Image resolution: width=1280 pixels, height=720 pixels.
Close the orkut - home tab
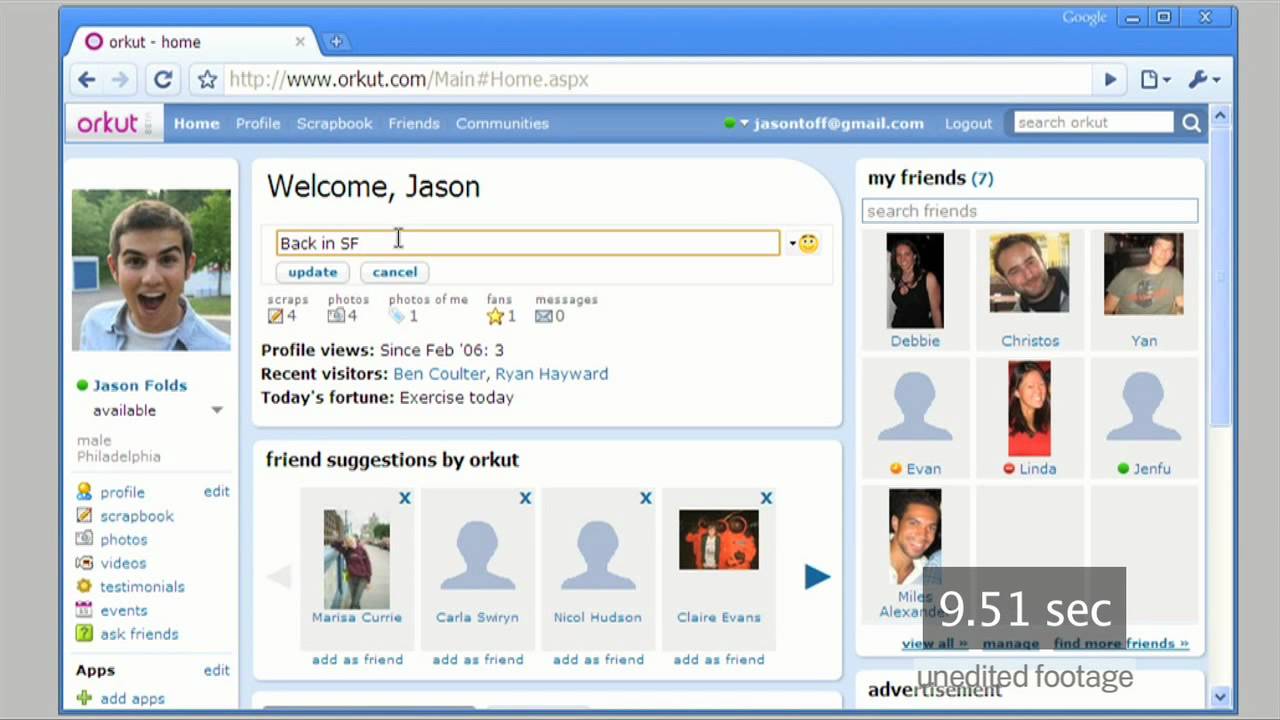(300, 42)
